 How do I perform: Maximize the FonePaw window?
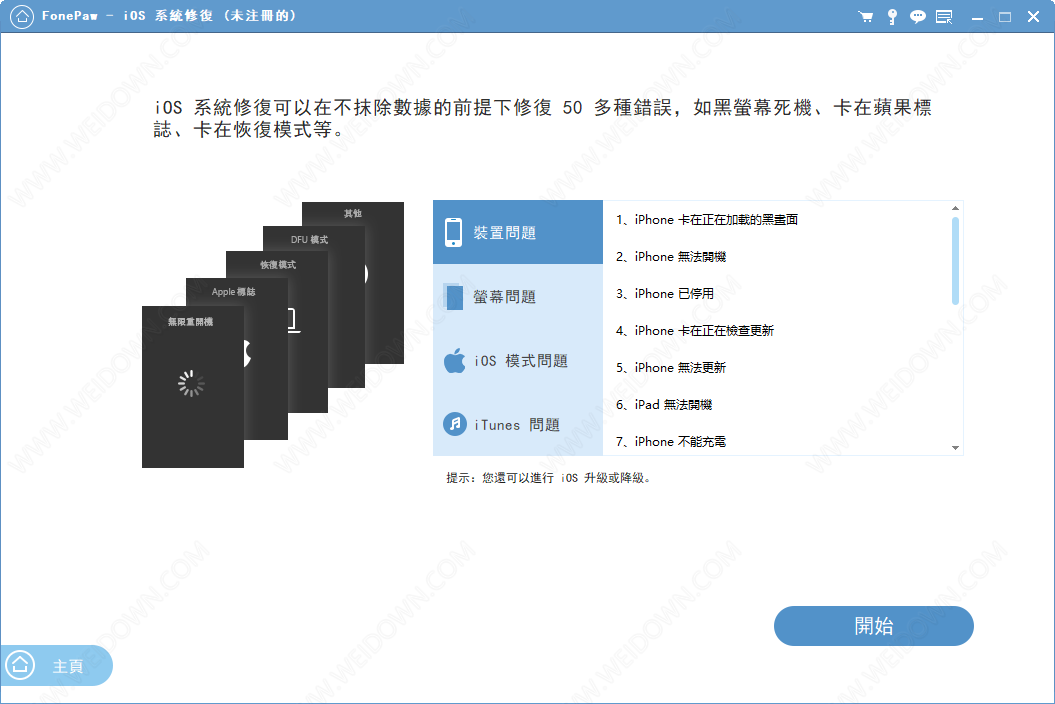(1005, 17)
